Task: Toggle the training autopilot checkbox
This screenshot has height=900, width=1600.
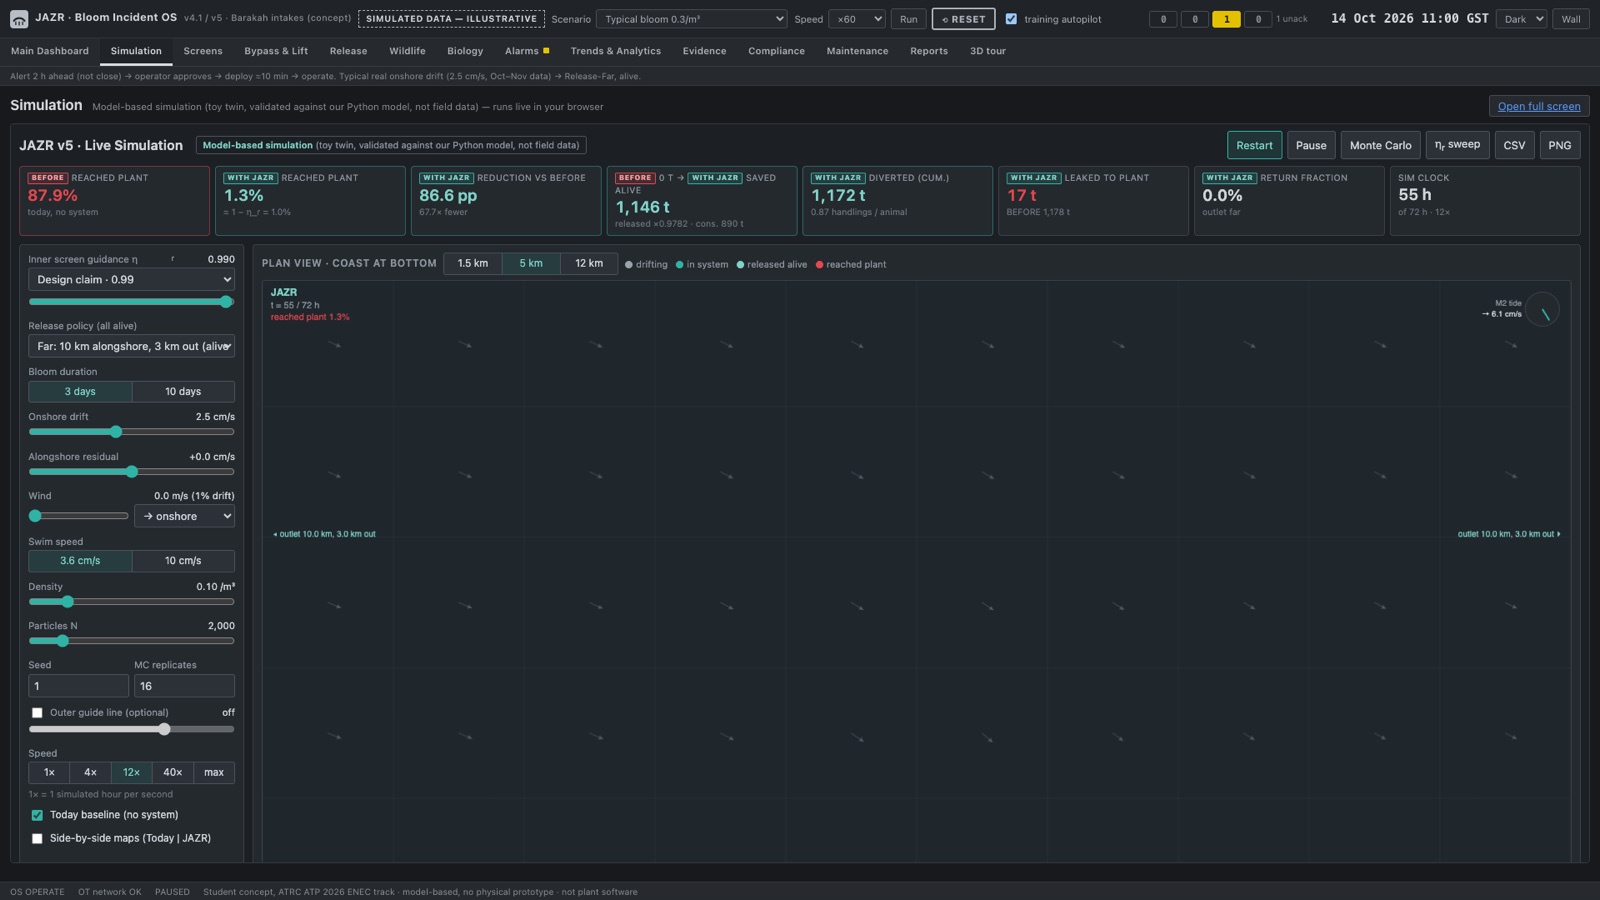Action: pyautogui.click(x=1011, y=19)
